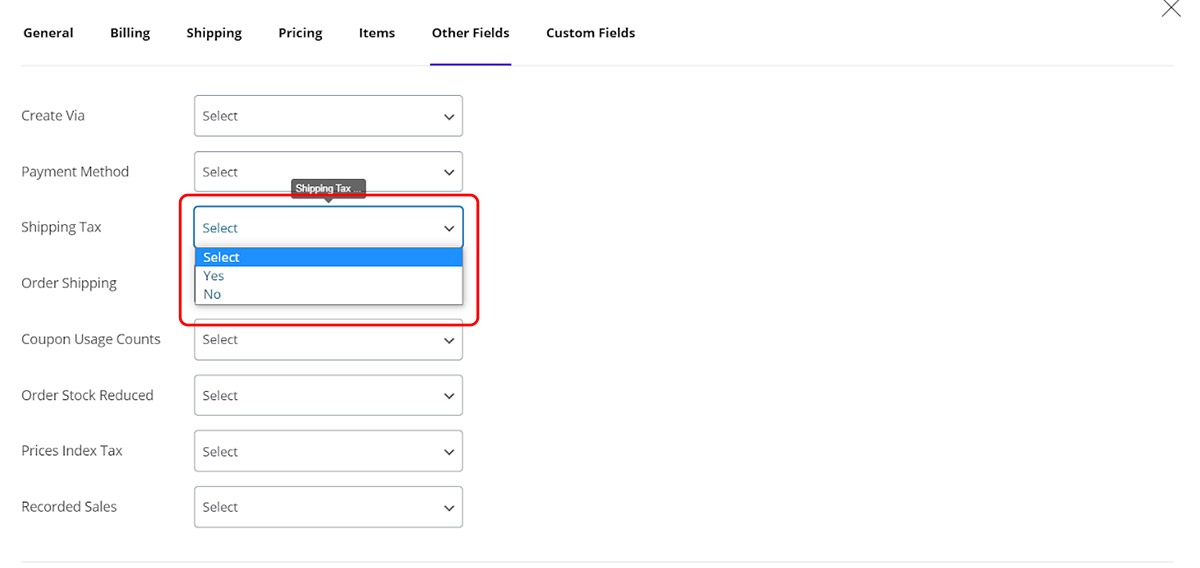Open the Order Stock Reduced dropdown
The width and height of the screenshot is (1200, 568).
coord(328,396)
